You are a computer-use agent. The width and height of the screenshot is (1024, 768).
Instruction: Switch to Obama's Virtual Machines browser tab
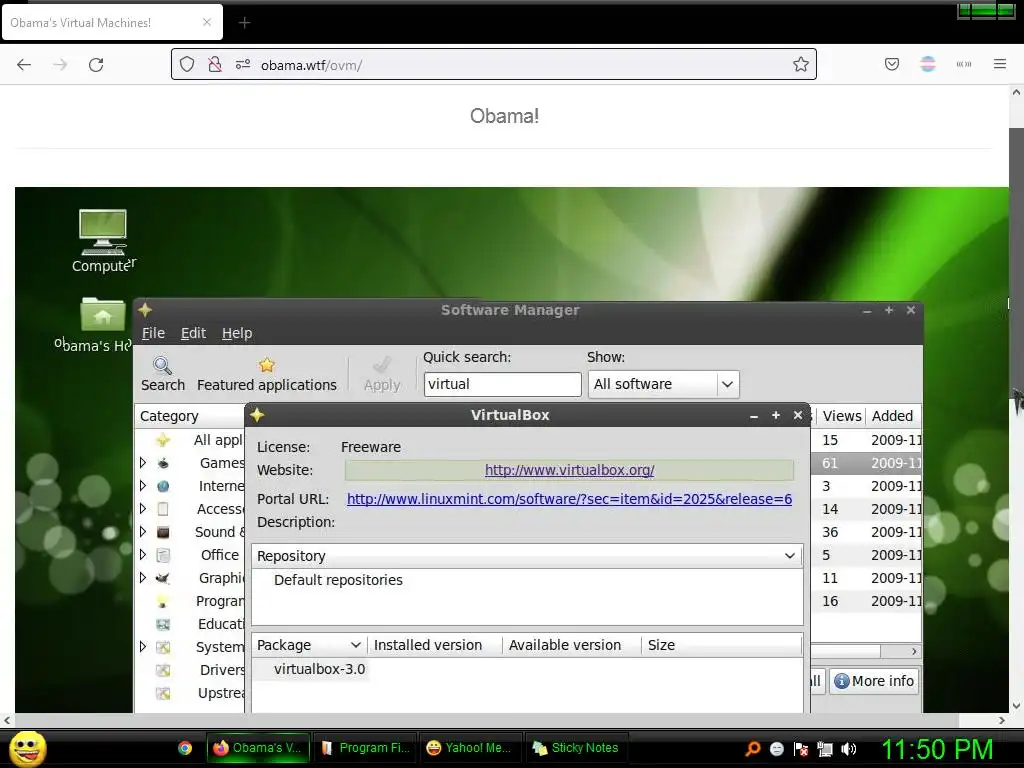coord(112,22)
